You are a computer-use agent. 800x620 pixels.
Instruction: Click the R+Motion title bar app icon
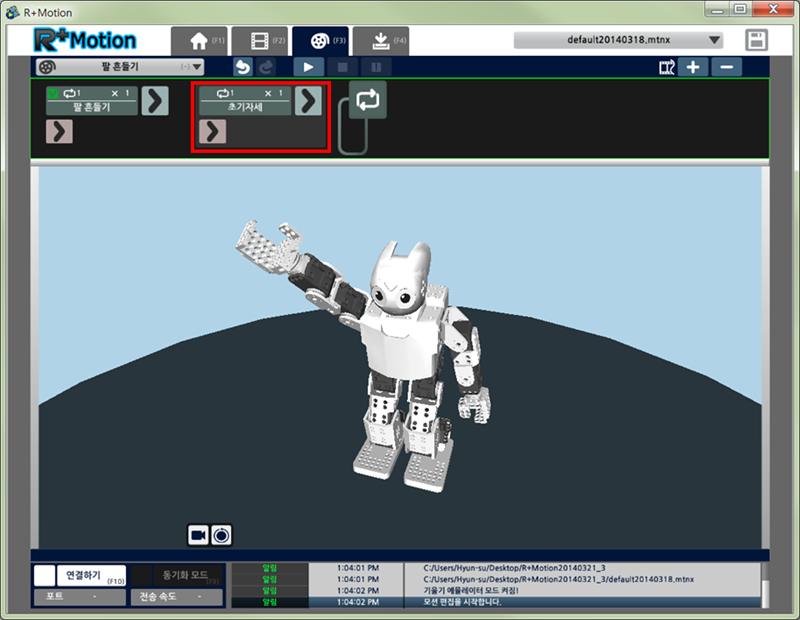13,12
